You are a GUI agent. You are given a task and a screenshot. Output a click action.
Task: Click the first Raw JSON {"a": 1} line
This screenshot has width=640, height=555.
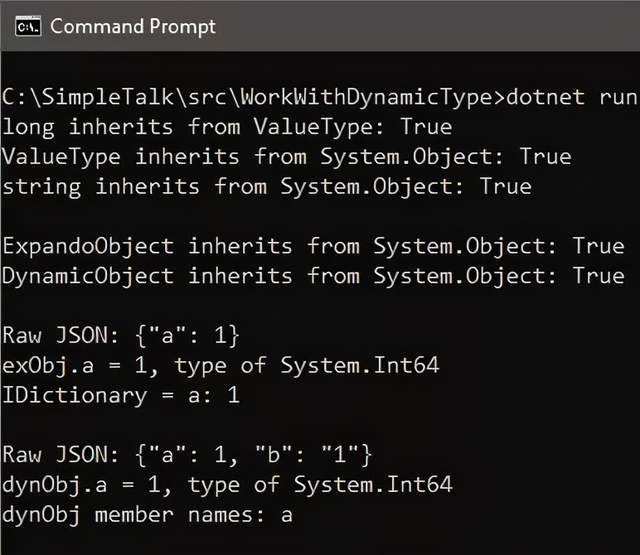121,335
